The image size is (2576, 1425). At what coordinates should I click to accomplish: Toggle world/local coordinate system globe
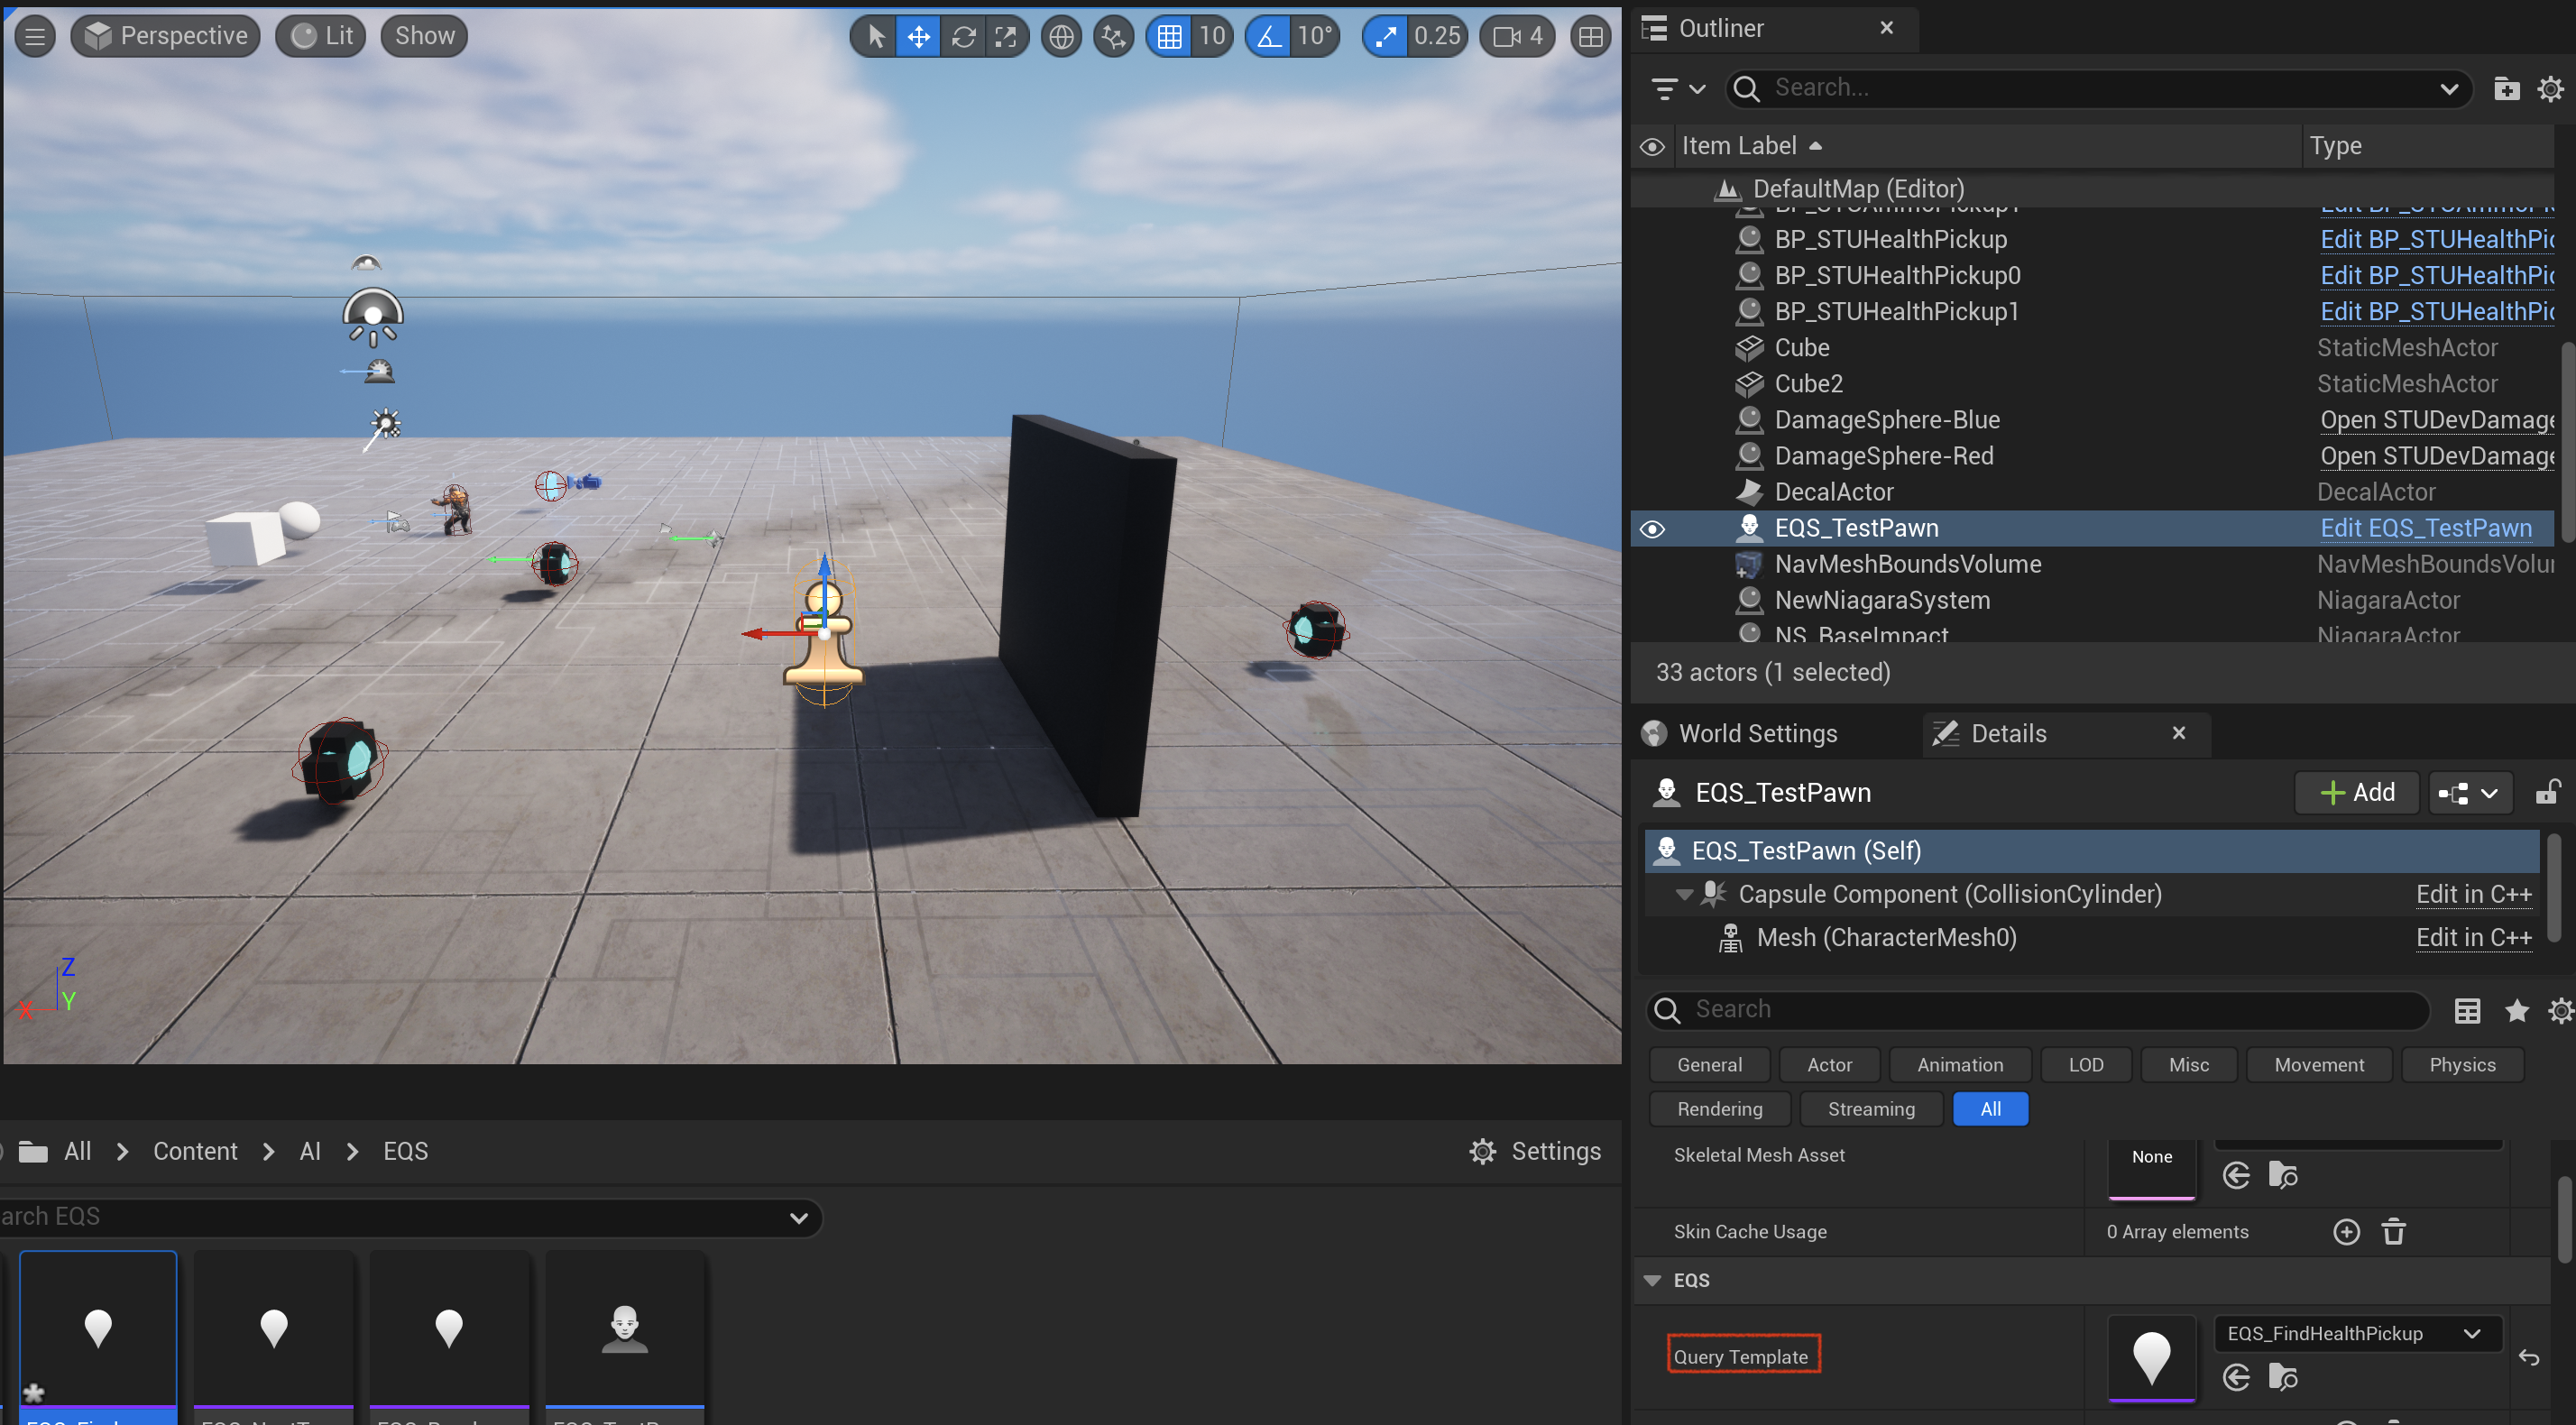tap(1061, 37)
